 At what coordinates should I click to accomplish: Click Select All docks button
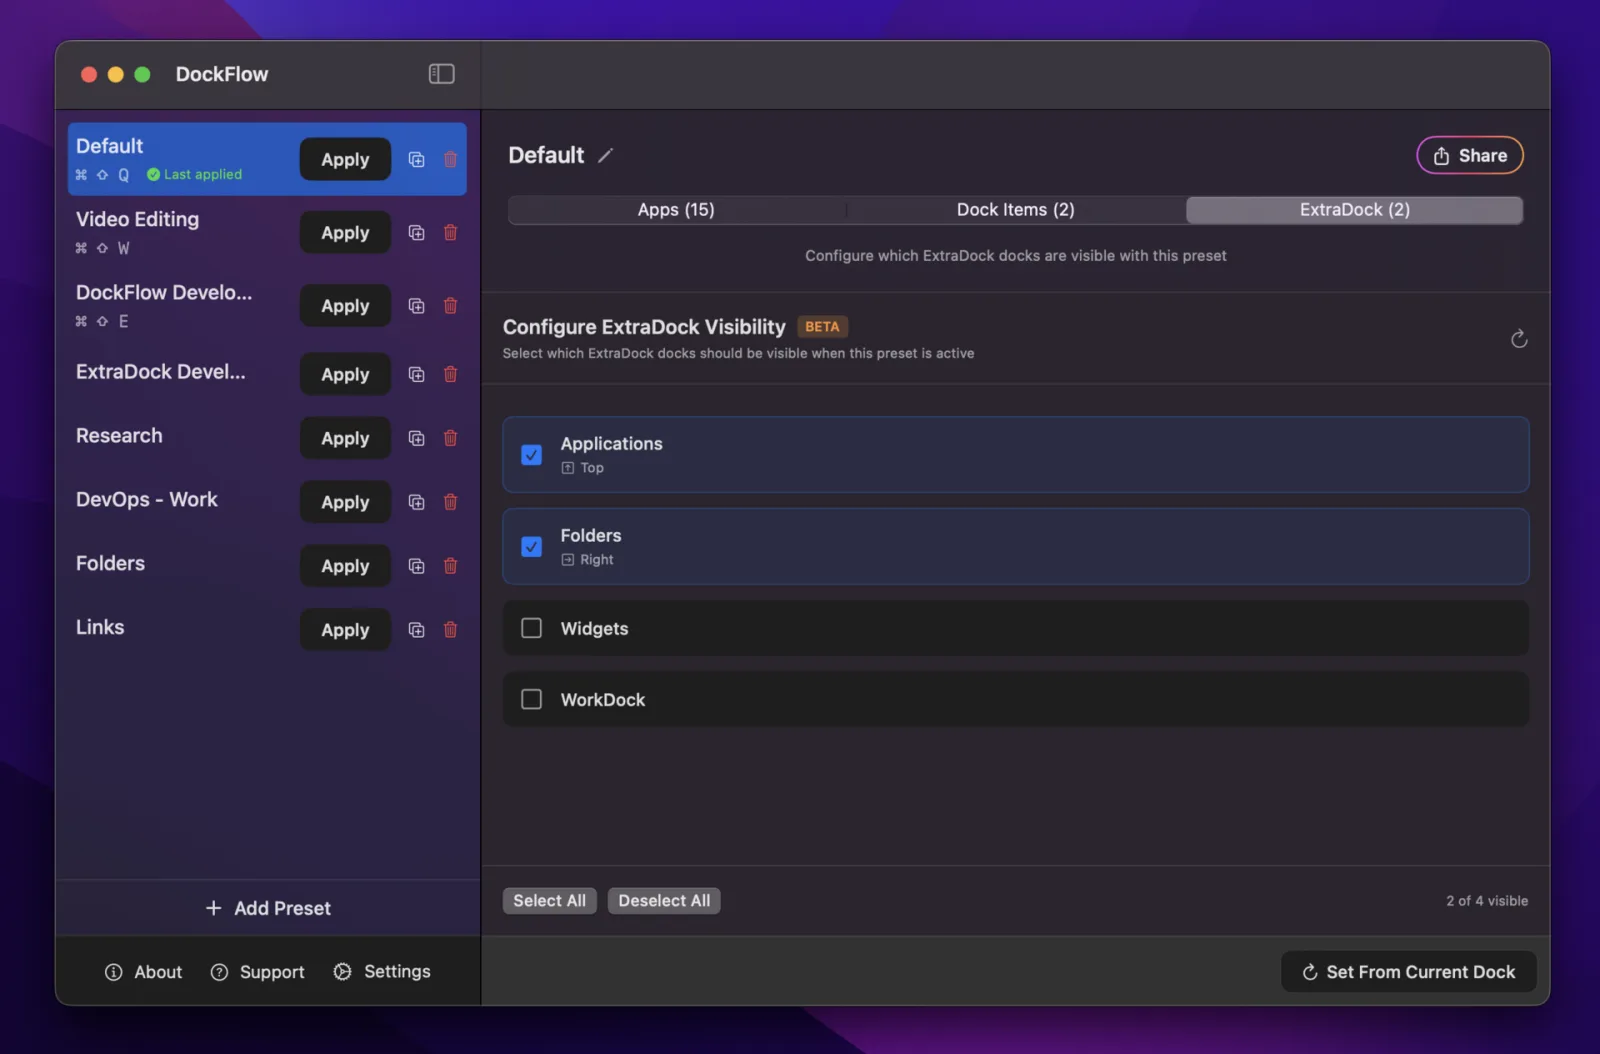(549, 901)
